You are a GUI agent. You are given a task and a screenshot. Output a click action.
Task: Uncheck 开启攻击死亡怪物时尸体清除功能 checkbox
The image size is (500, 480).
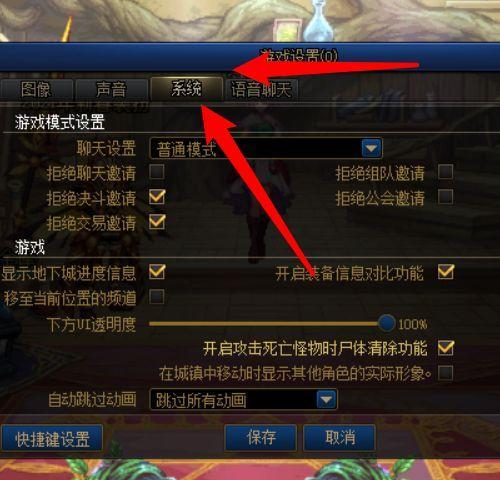pos(446,348)
